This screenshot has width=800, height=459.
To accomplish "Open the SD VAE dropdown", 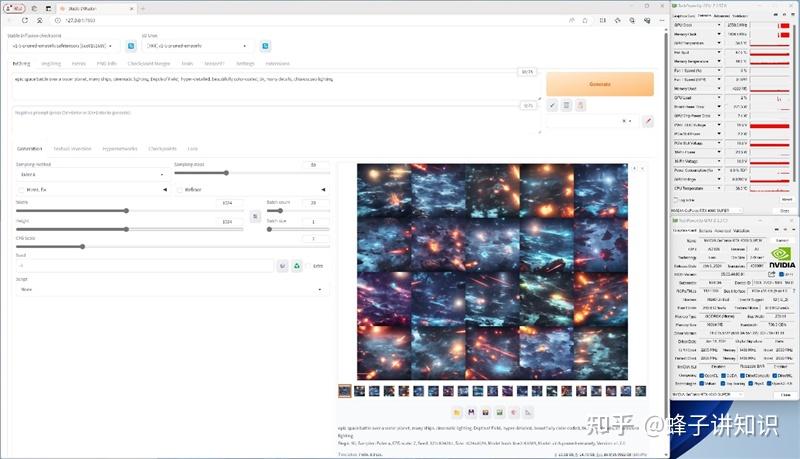I will click(198, 46).
